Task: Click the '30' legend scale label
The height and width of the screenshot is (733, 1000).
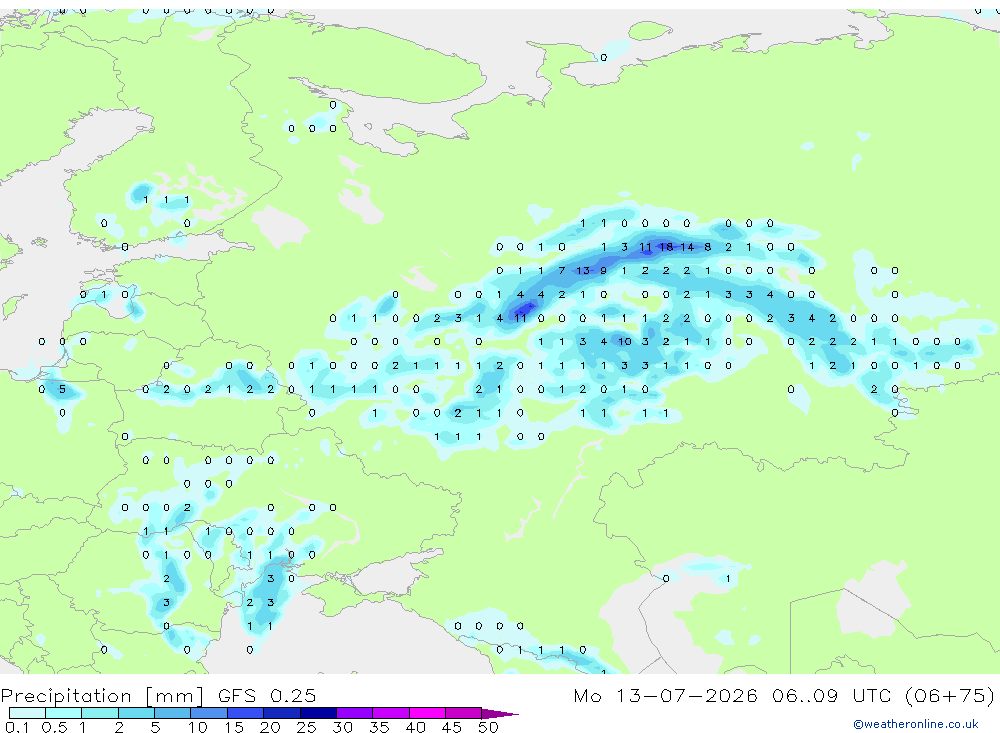Action: click(343, 727)
